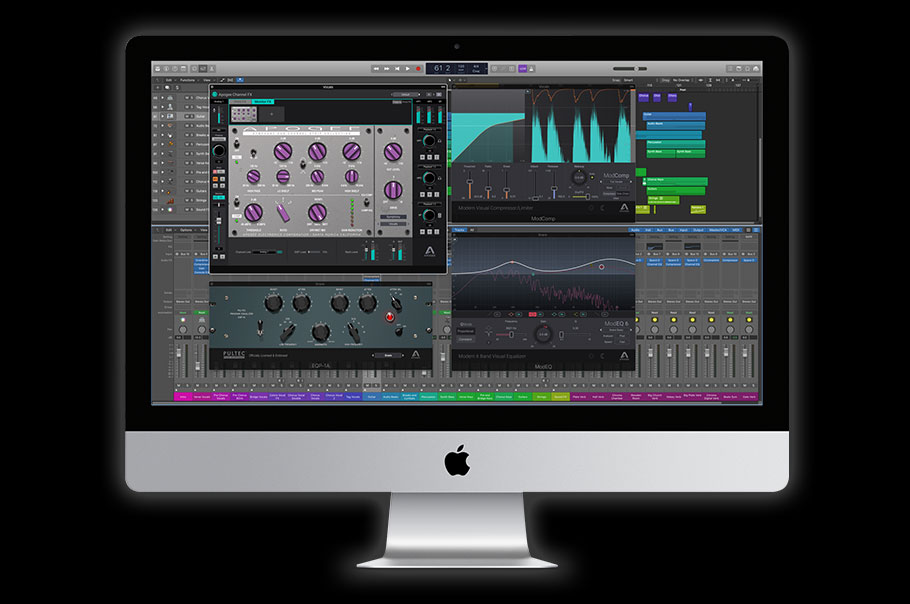This screenshot has width=910, height=604.
Task: Toggle the Inspector icon in control bar
Action: [x=166, y=68]
